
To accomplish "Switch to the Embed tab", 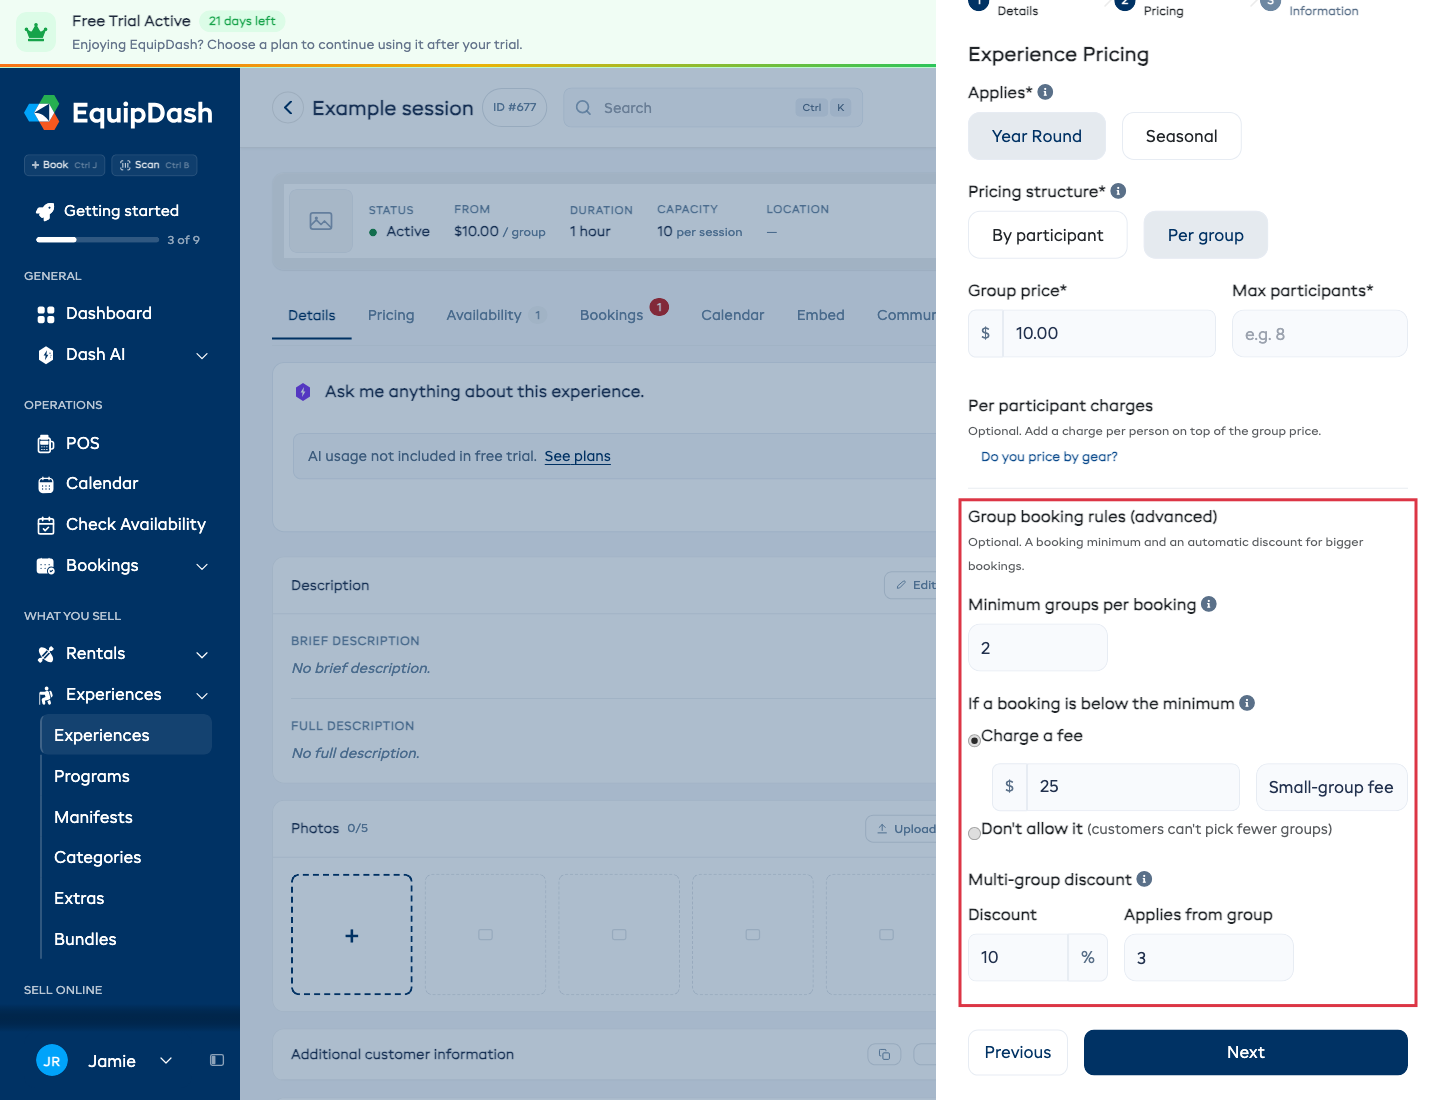I will point(821,315).
